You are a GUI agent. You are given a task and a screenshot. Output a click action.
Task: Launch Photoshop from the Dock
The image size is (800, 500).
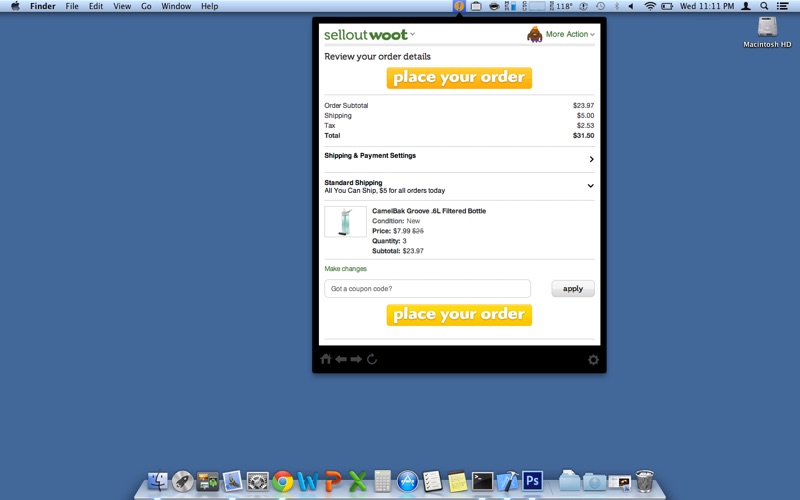click(533, 481)
